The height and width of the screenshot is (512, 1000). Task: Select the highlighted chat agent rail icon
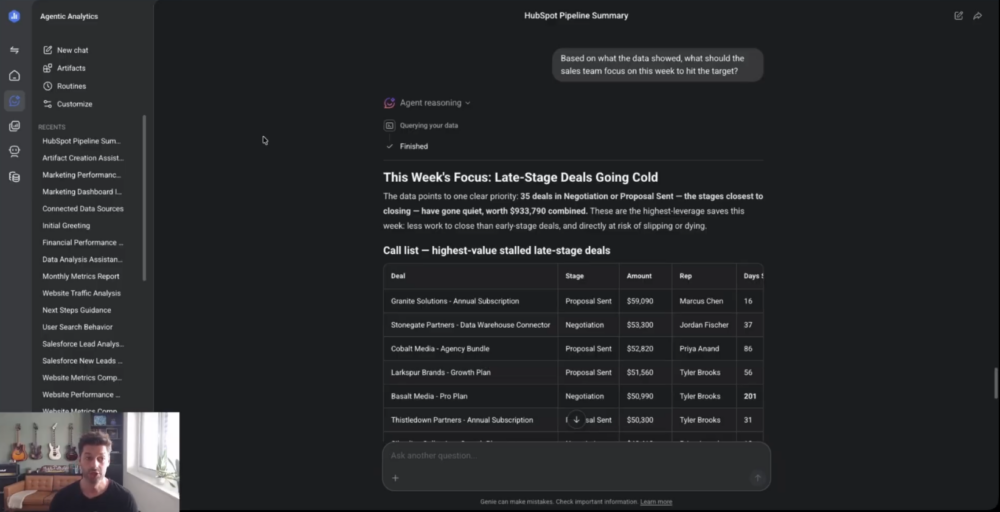pos(14,100)
